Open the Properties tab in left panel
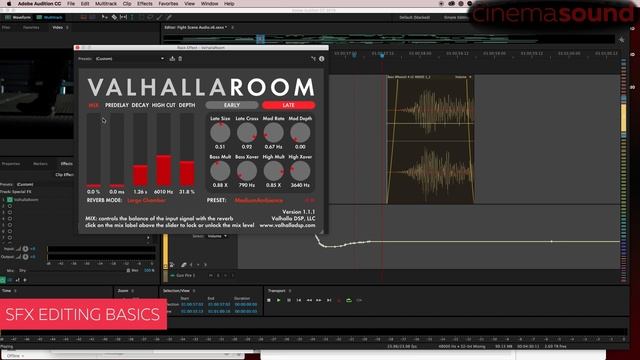 11,164
